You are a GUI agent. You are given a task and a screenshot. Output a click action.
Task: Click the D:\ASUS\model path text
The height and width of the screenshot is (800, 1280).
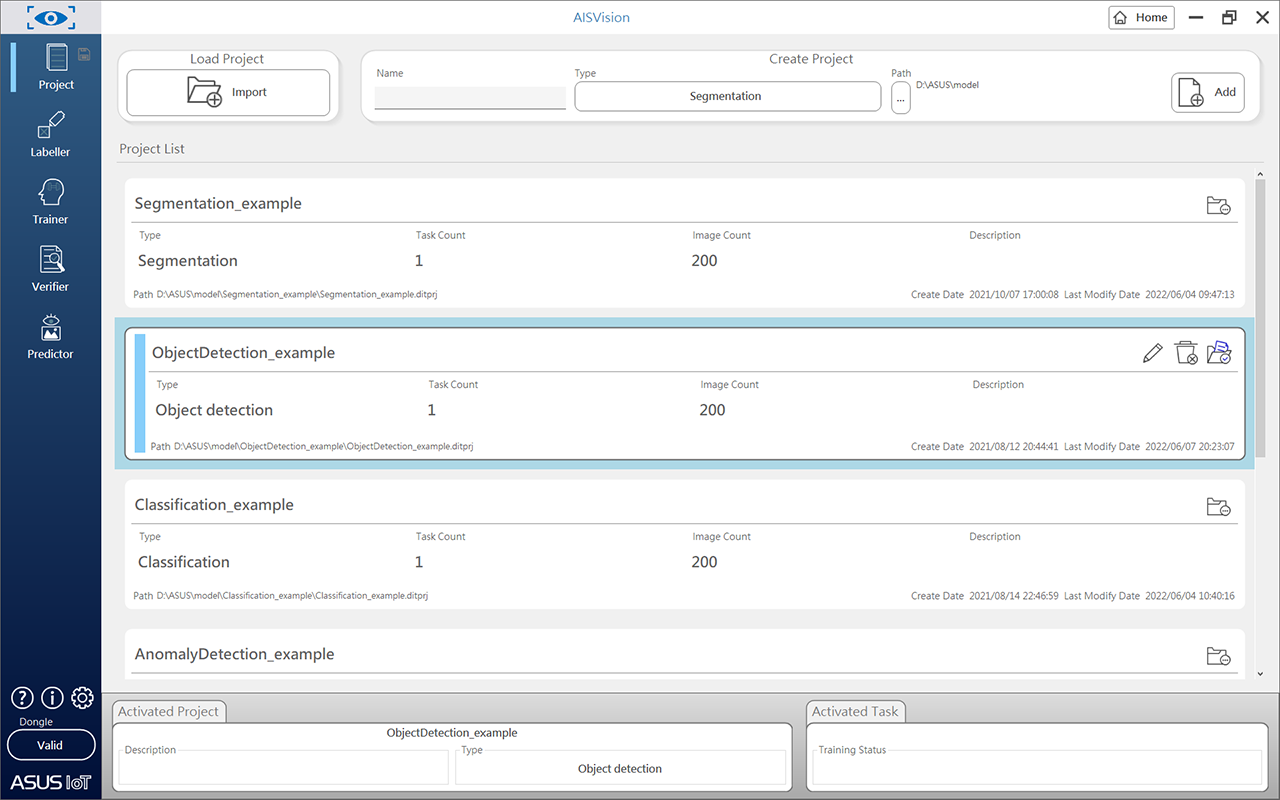pyautogui.click(x=947, y=85)
